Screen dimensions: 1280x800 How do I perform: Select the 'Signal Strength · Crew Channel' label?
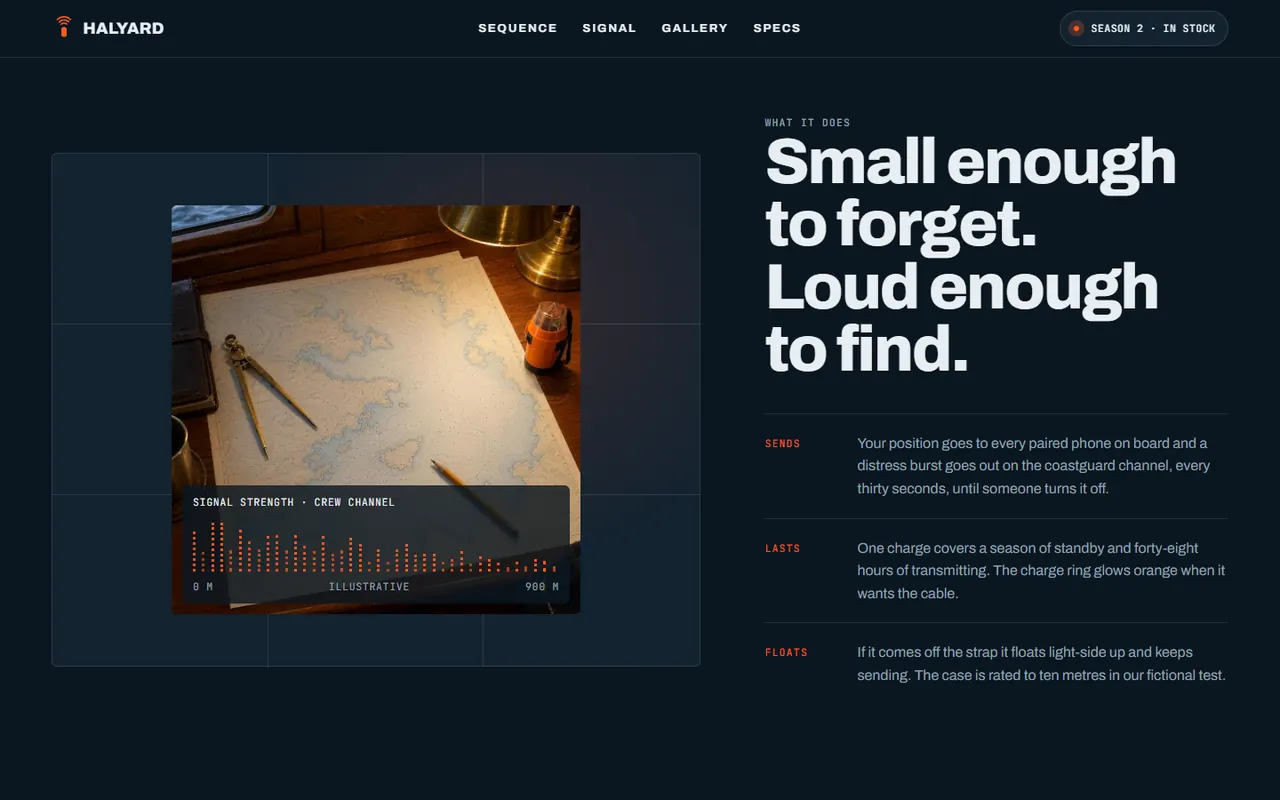tap(294, 502)
